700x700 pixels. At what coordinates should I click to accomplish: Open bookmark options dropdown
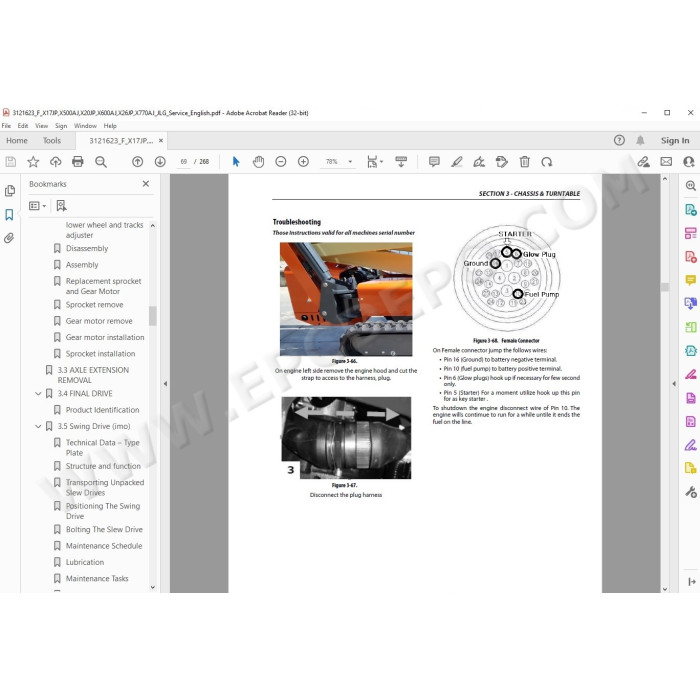coord(38,206)
